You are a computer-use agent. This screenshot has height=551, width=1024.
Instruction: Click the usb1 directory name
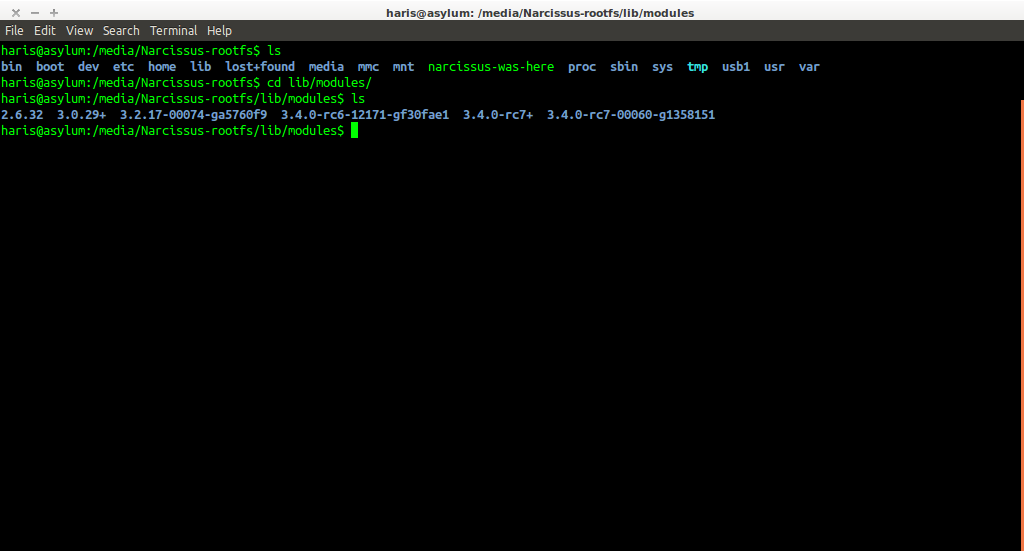[735, 67]
